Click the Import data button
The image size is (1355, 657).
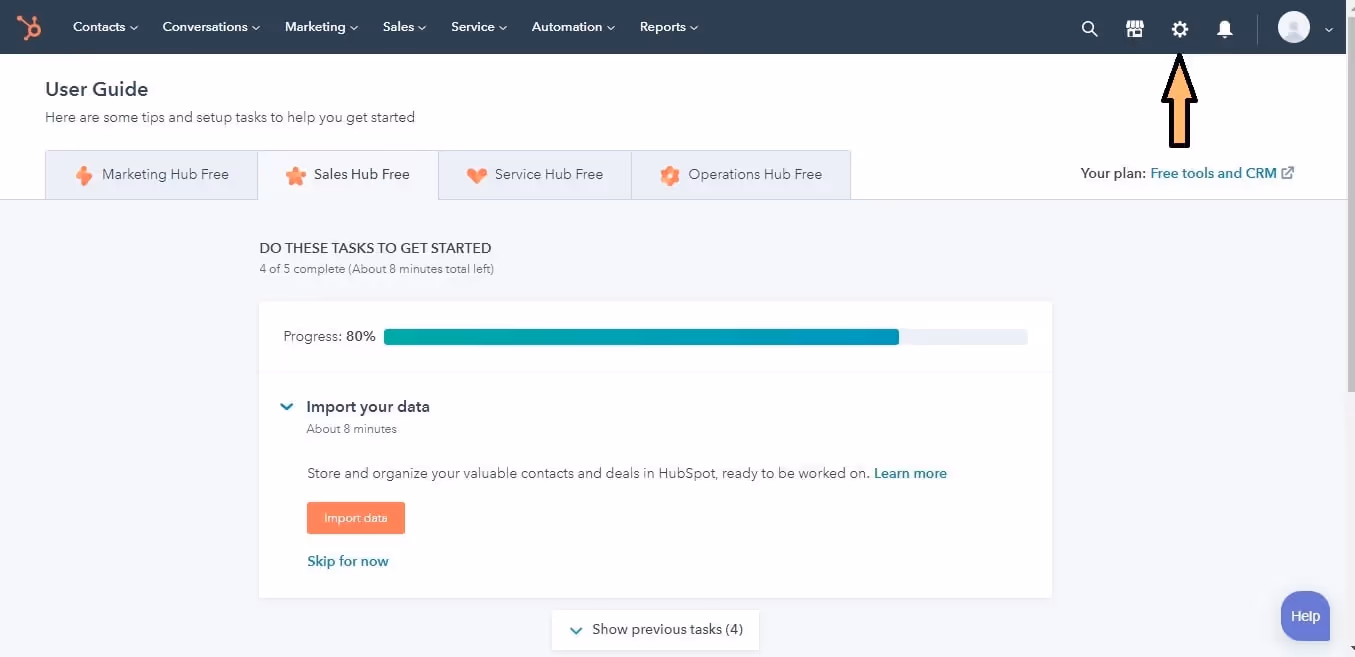[355, 518]
